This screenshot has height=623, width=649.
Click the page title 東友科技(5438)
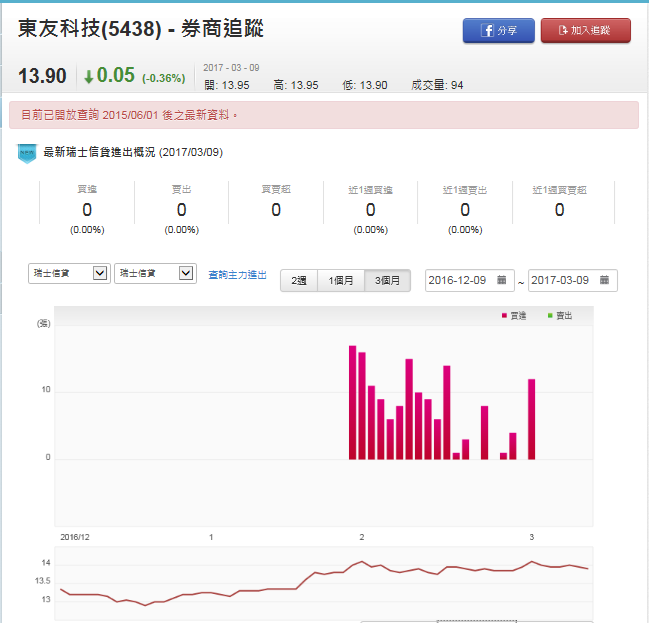point(90,29)
